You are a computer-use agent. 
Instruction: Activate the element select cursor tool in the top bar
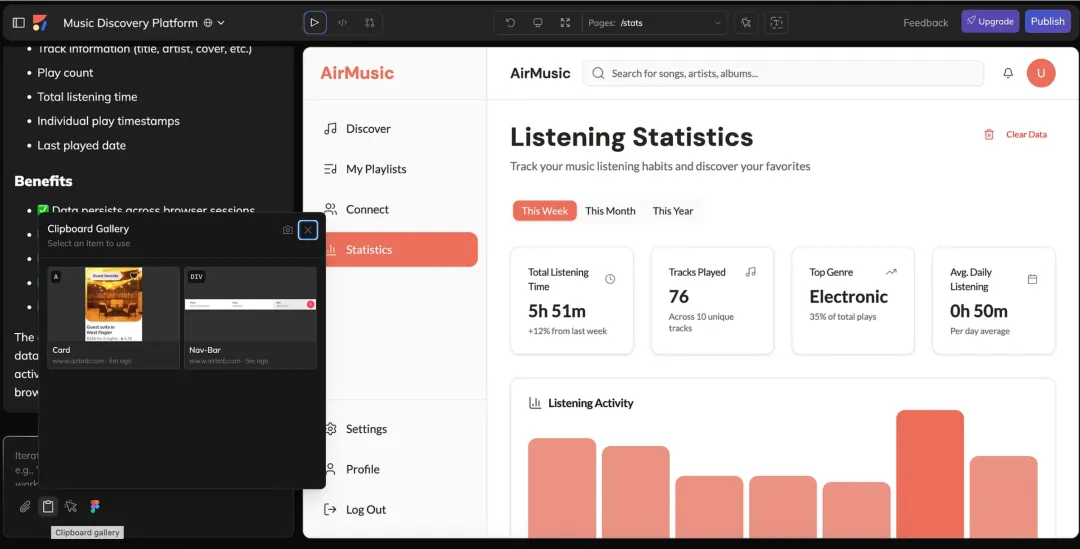(x=746, y=23)
